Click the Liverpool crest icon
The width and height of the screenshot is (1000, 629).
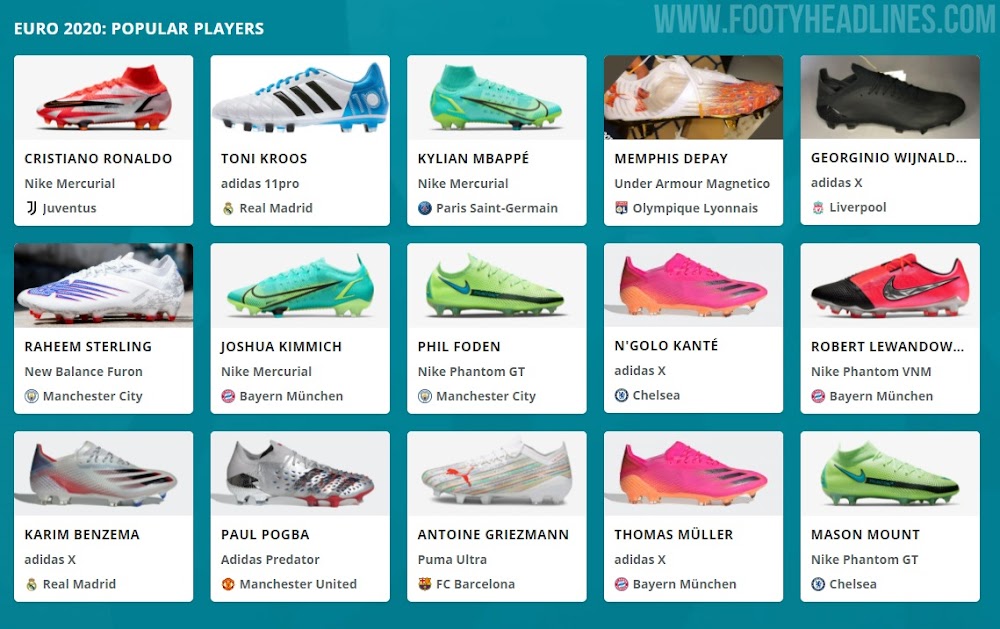818,207
